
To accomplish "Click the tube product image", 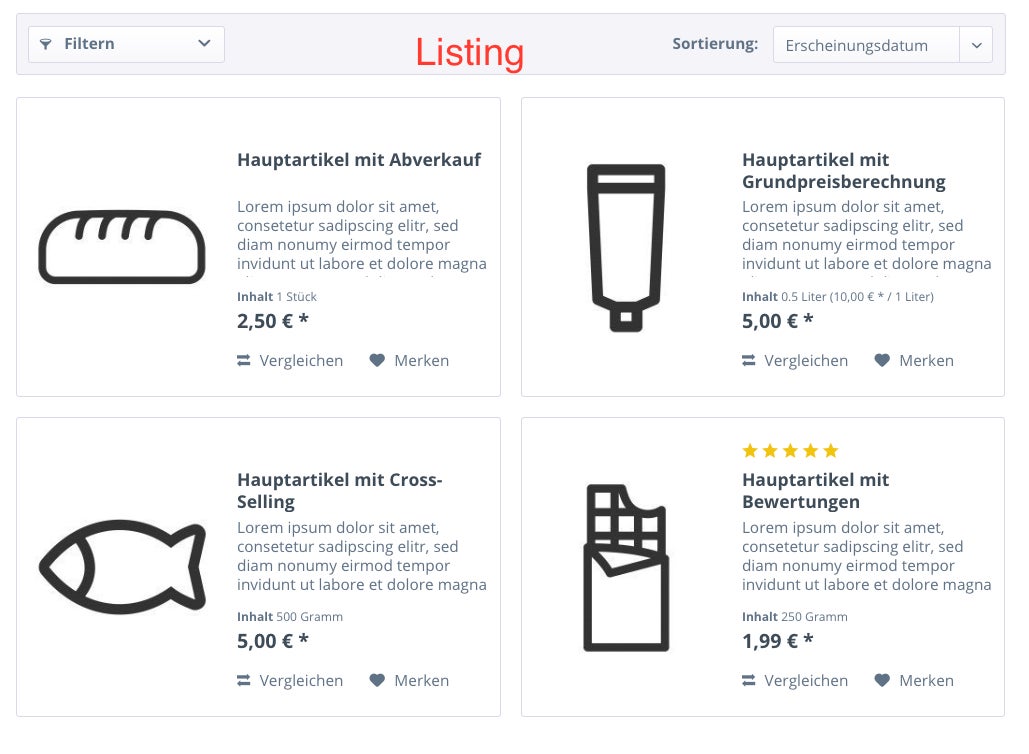I will click(x=626, y=247).
